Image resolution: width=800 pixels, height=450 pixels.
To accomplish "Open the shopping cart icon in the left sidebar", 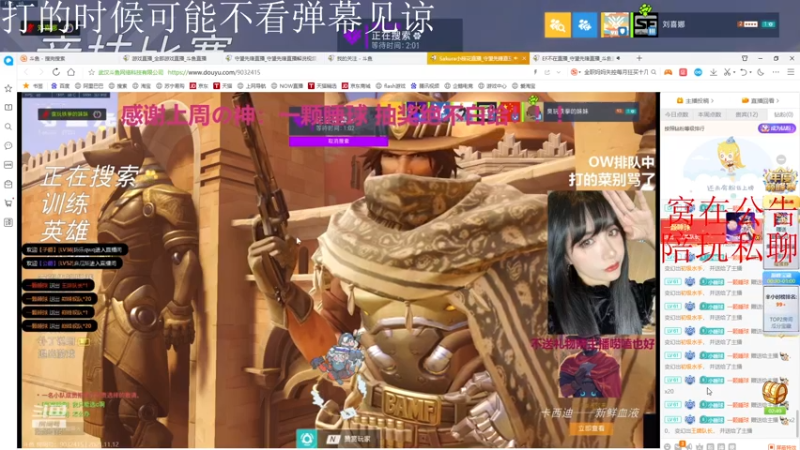I will coord(8,203).
